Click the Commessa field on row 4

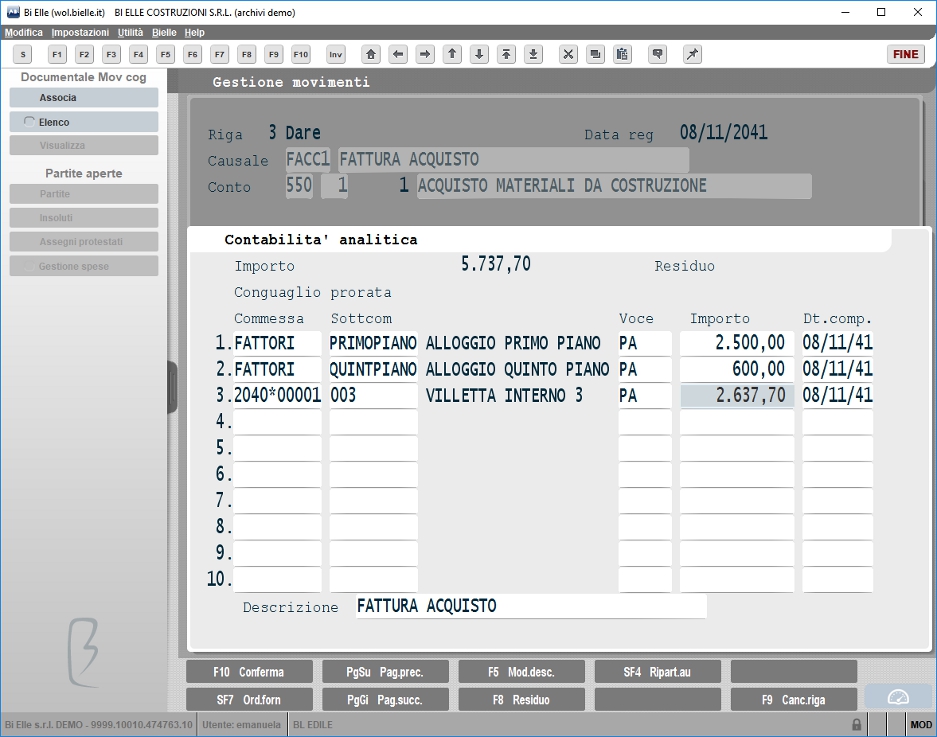click(277, 421)
